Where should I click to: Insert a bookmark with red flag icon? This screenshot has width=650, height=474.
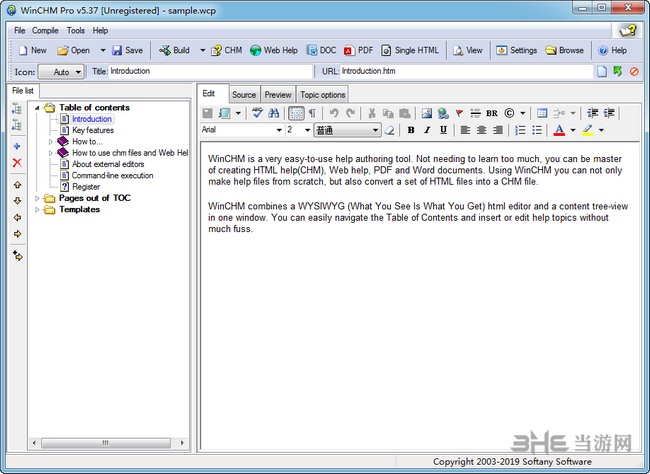click(459, 113)
